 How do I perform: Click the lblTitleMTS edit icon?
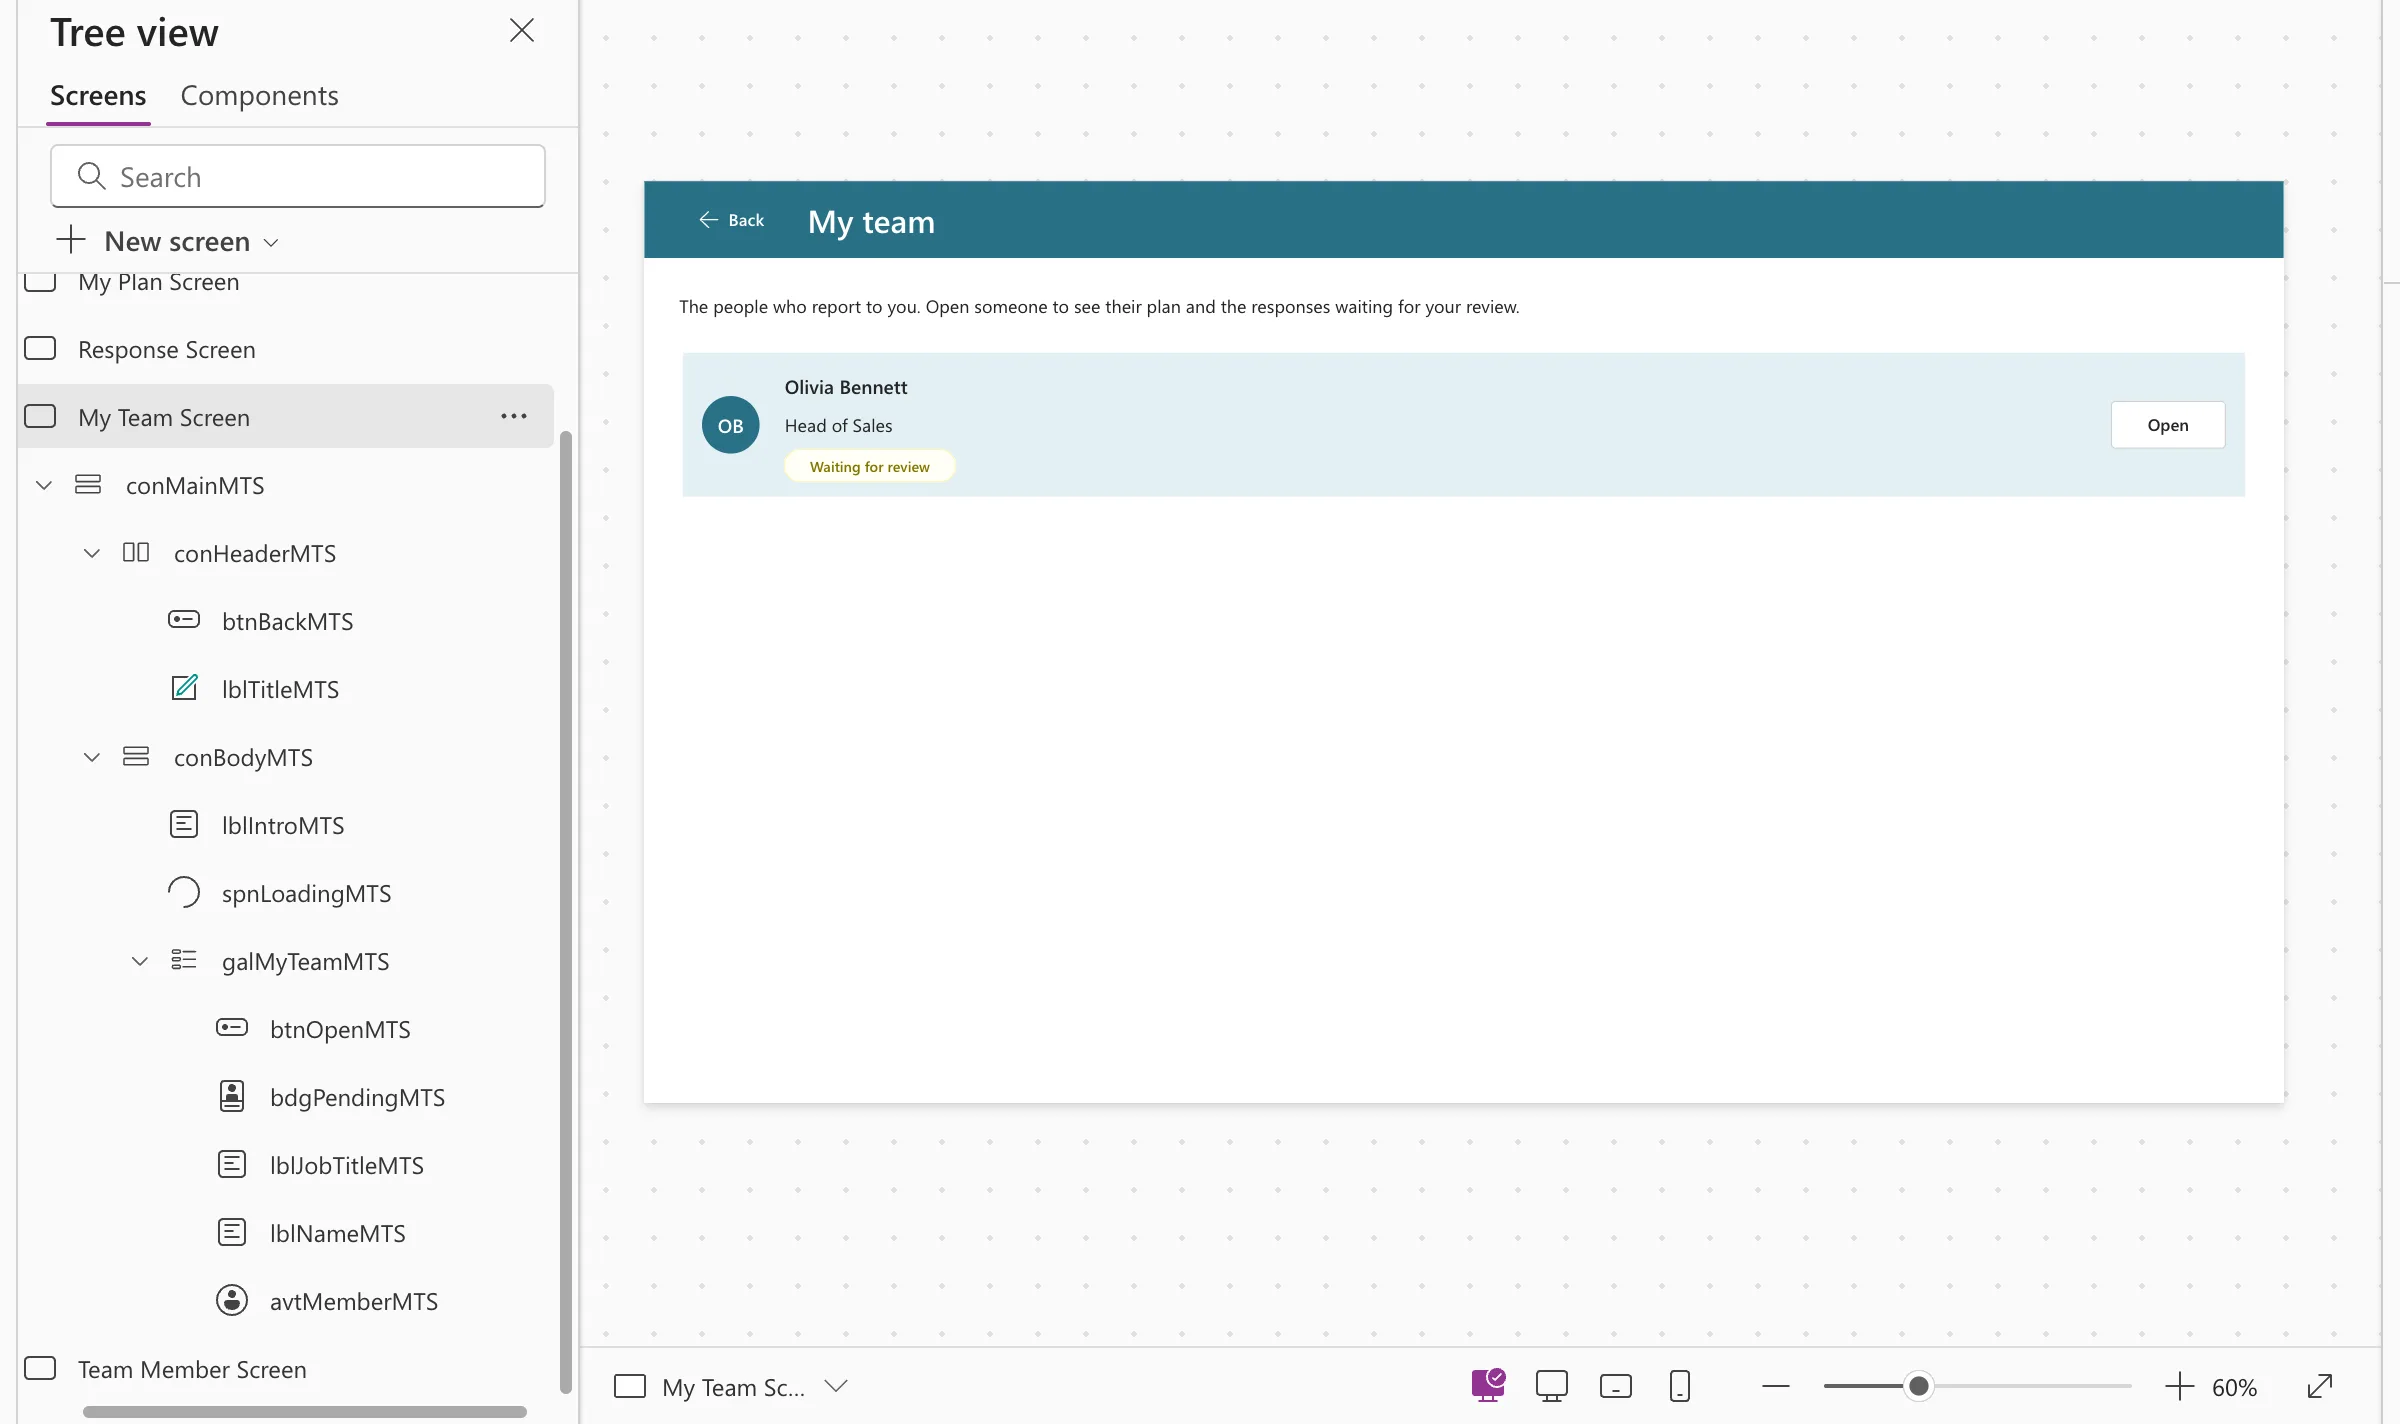click(185, 687)
